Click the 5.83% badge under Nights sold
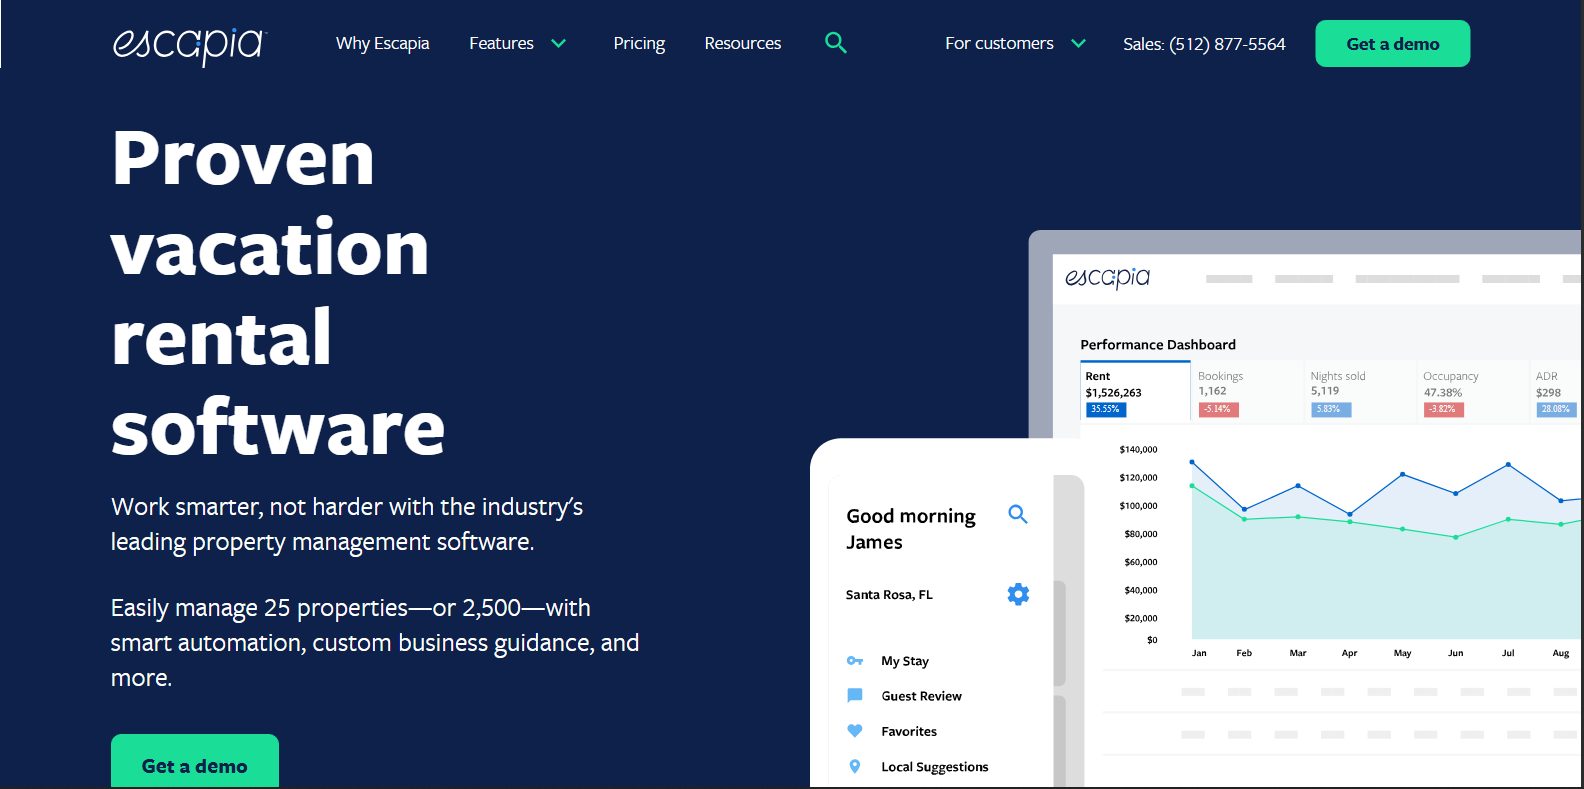This screenshot has width=1584, height=789. [x=1331, y=409]
